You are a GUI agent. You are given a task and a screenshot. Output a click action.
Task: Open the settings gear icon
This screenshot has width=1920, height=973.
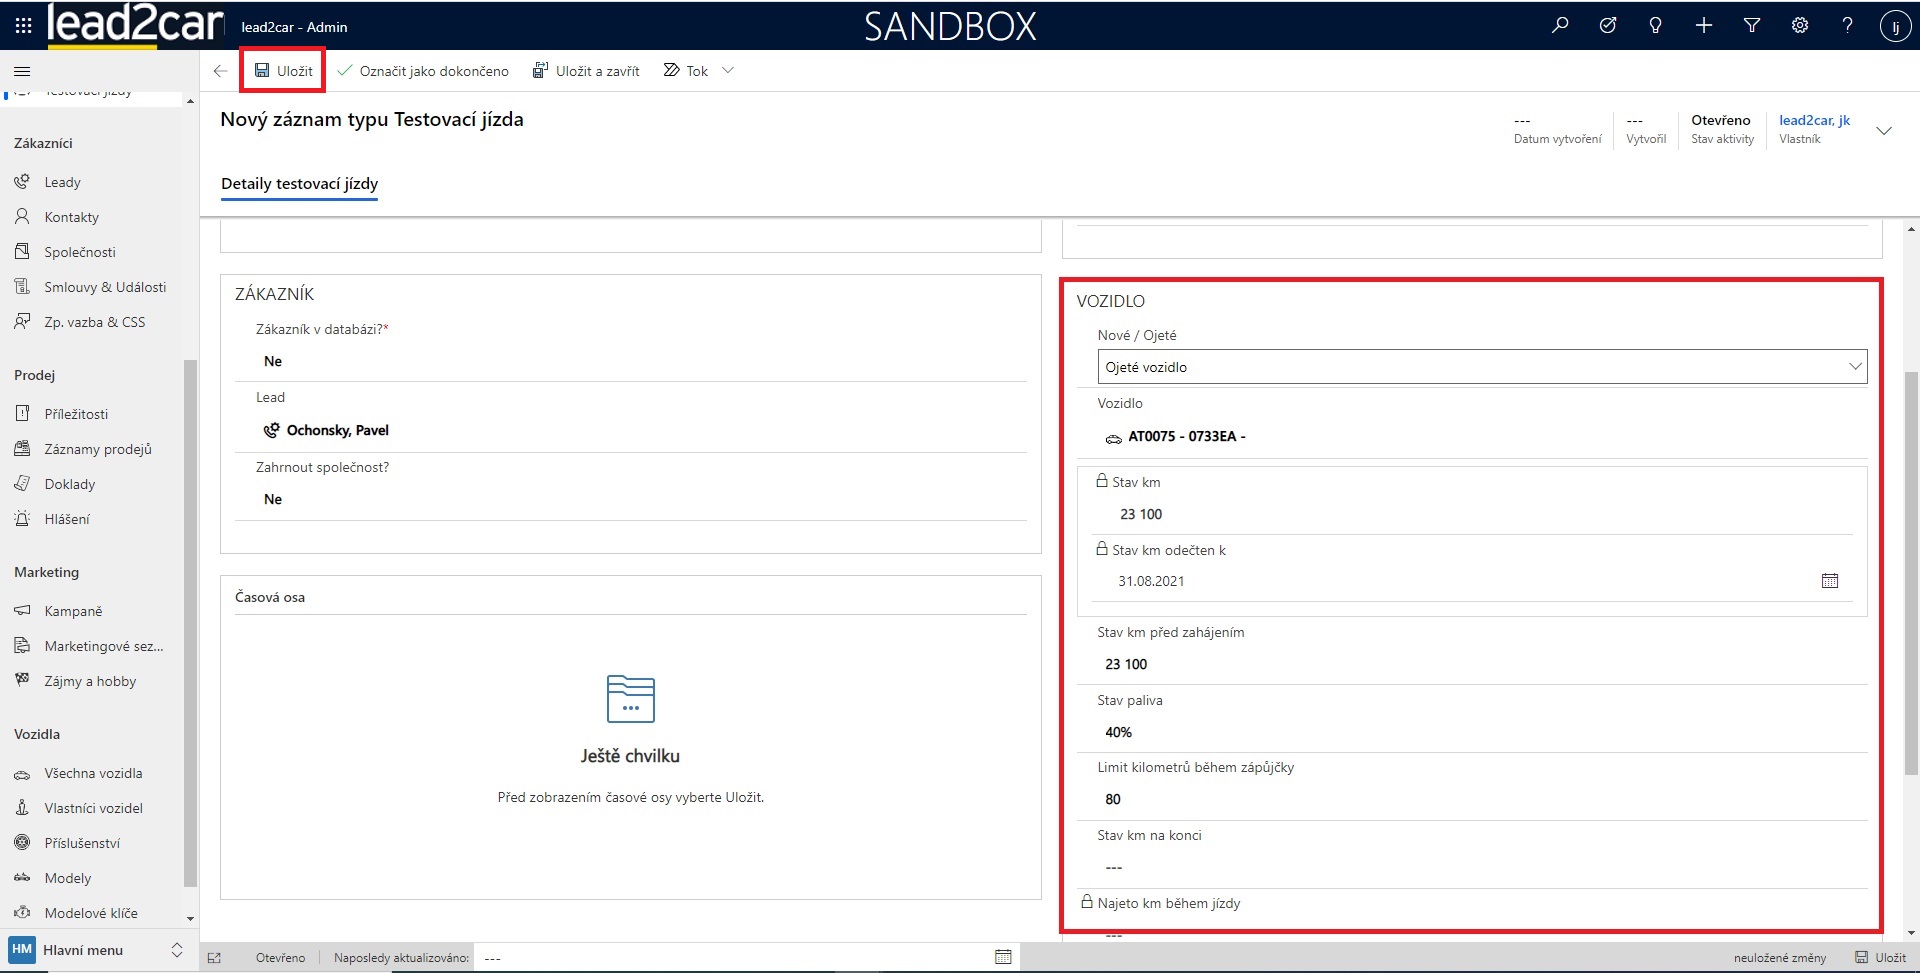click(x=1800, y=26)
